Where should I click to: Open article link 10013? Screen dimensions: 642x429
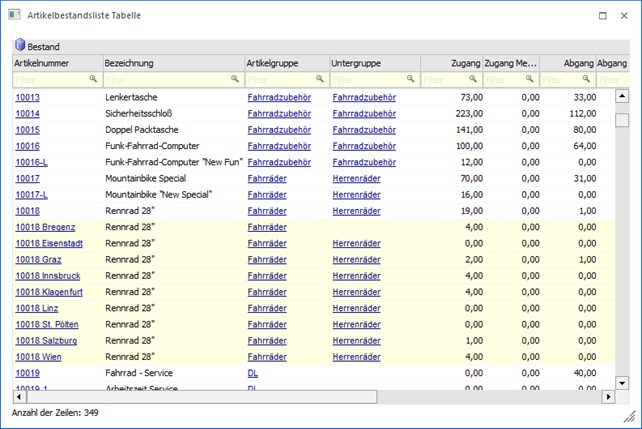point(27,98)
